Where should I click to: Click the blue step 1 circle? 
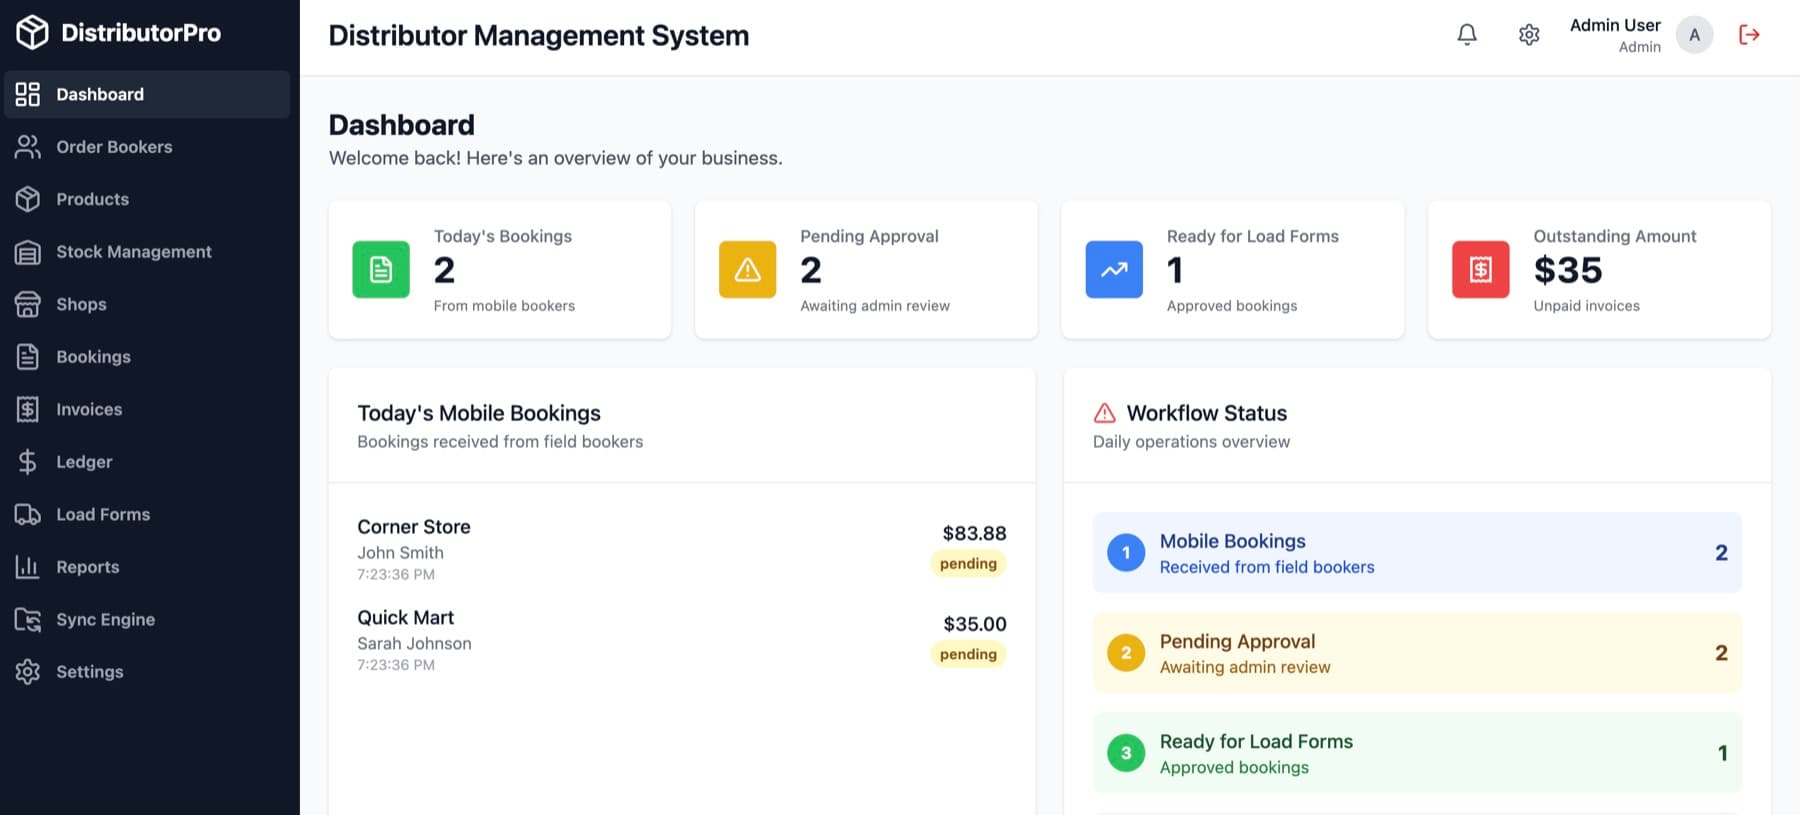[x=1126, y=553]
